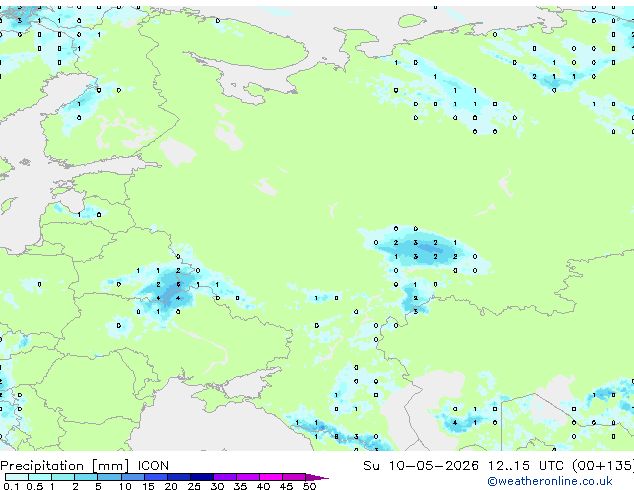634x490 pixels.
Task: Select the 35–40 mm magenta legend swatch
Action: [247, 477]
